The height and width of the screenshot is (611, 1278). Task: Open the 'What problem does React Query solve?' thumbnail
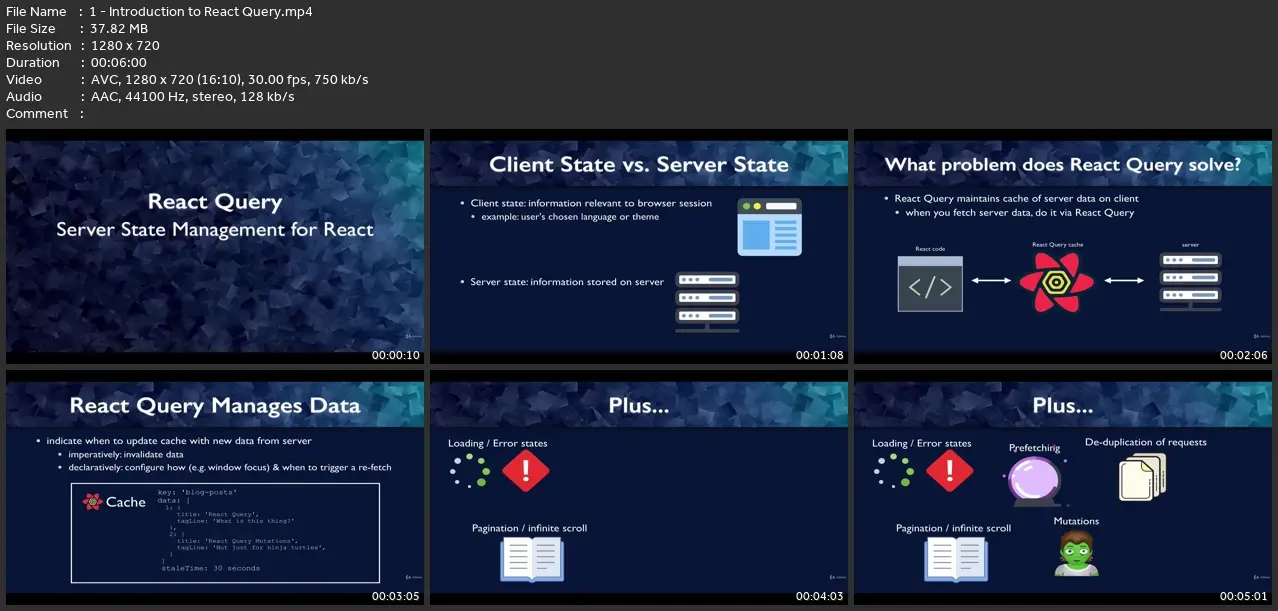1063,246
